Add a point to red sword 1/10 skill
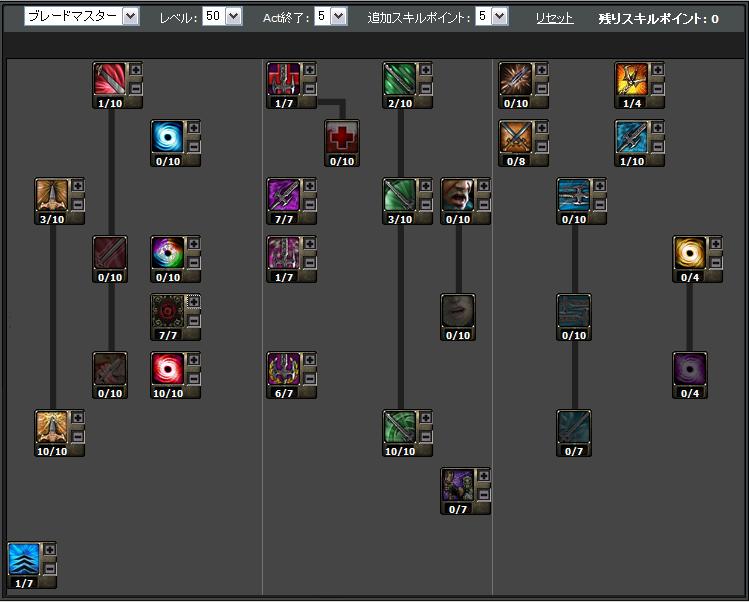The width and height of the screenshot is (749, 602). tap(136, 70)
